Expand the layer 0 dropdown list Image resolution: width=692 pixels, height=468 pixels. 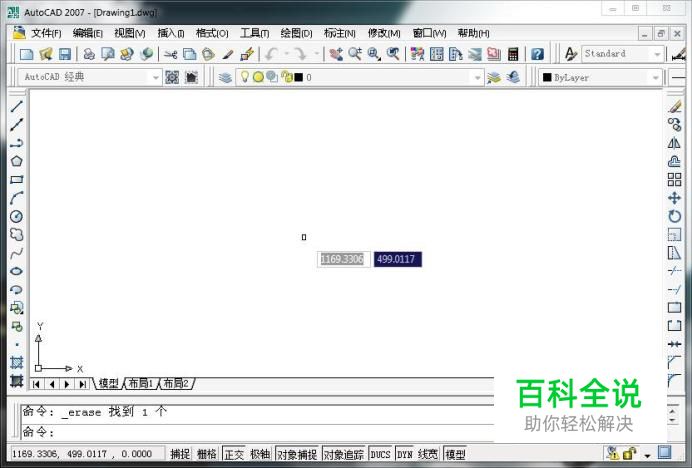coord(477,78)
